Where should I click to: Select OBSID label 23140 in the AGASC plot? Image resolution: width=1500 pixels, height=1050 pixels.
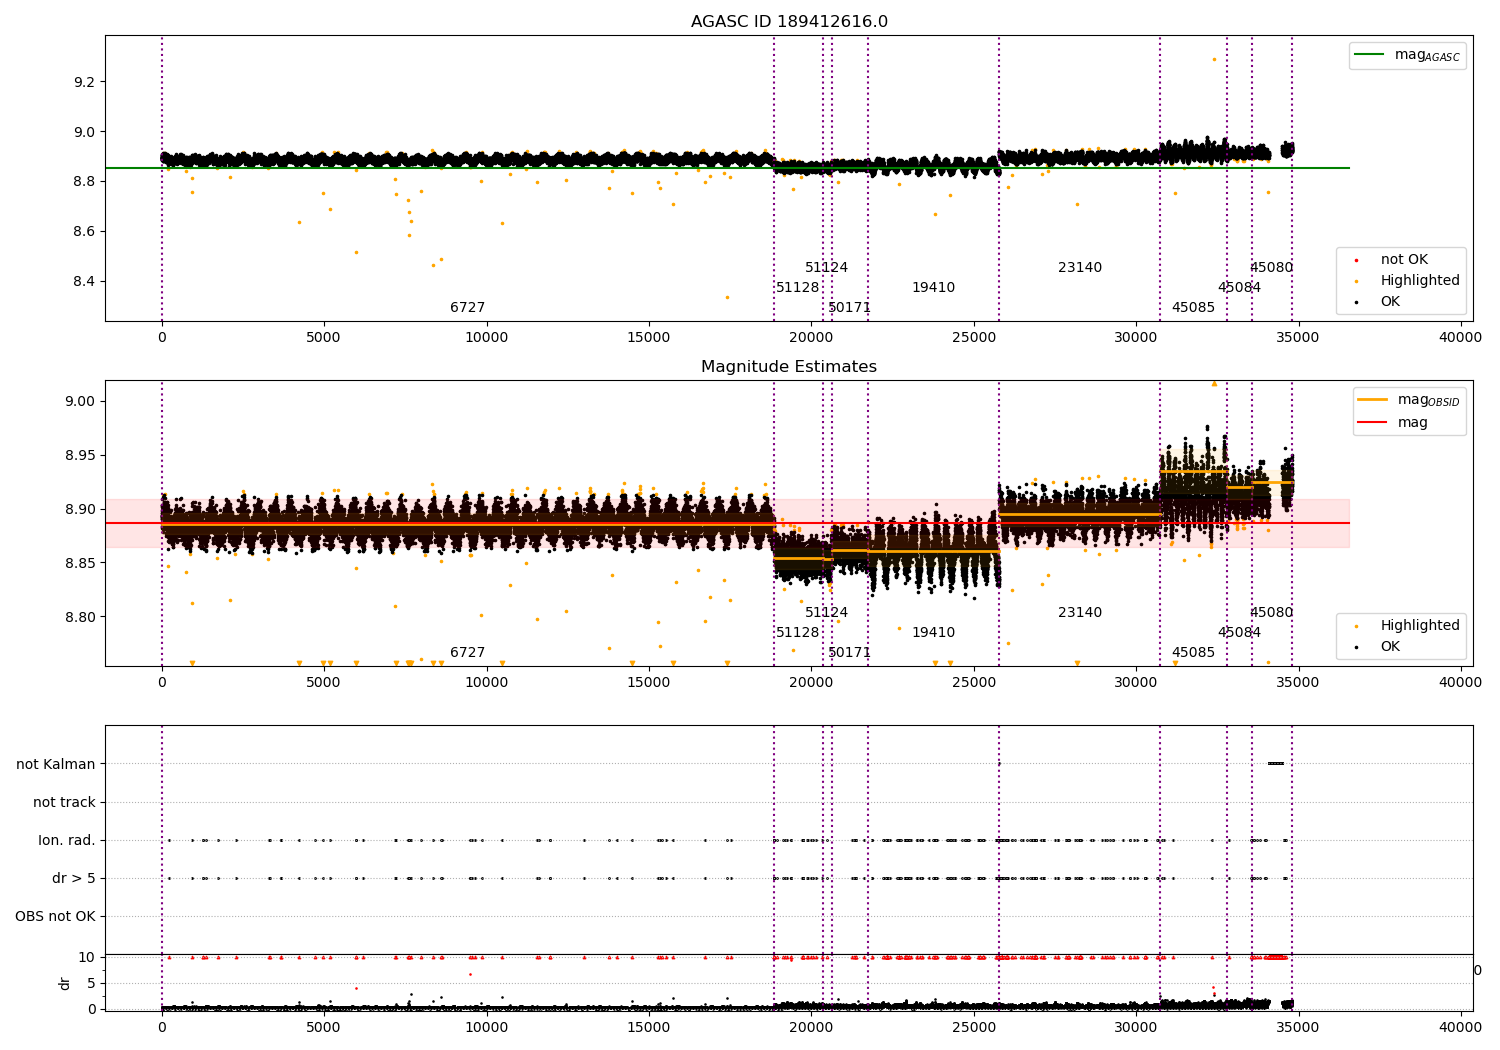coord(1080,268)
